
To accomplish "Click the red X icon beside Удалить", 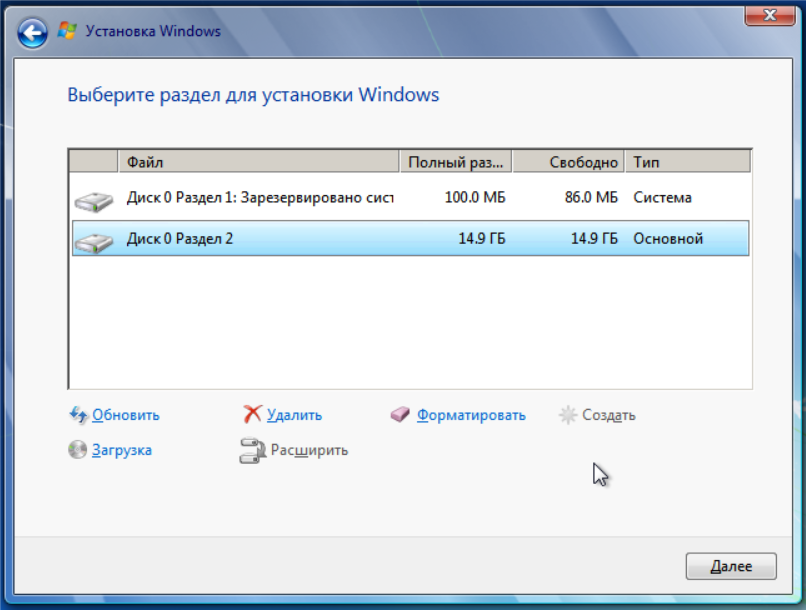I will pyautogui.click(x=252, y=414).
